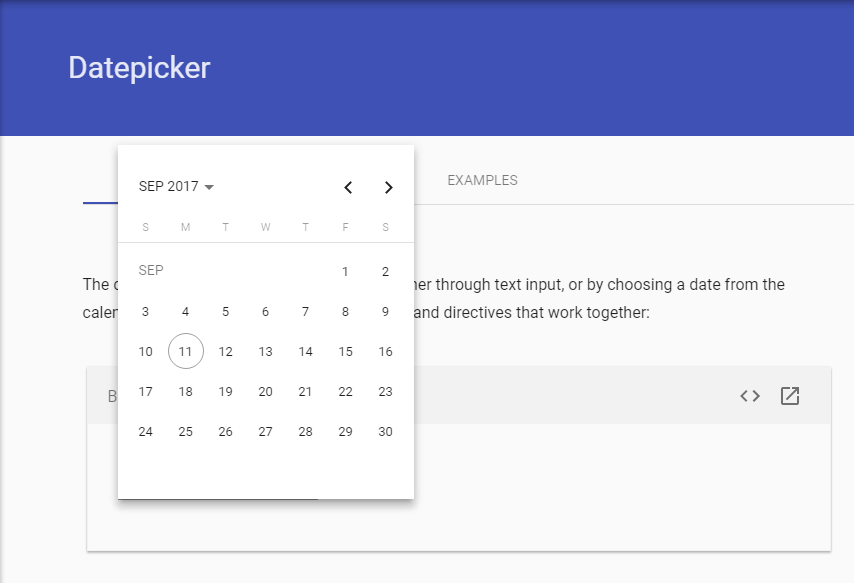The image size is (854, 583).
Task: Click the Datepicker page title
Action: click(x=139, y=68)
